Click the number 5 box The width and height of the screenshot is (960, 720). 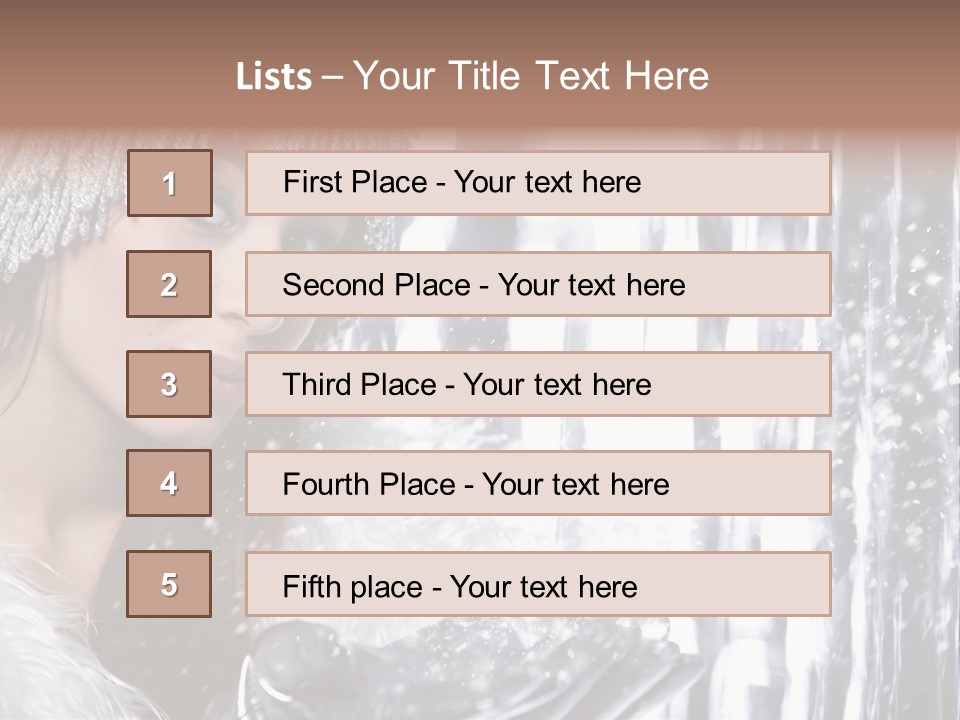pyautogui.click(x=169, y=584)
